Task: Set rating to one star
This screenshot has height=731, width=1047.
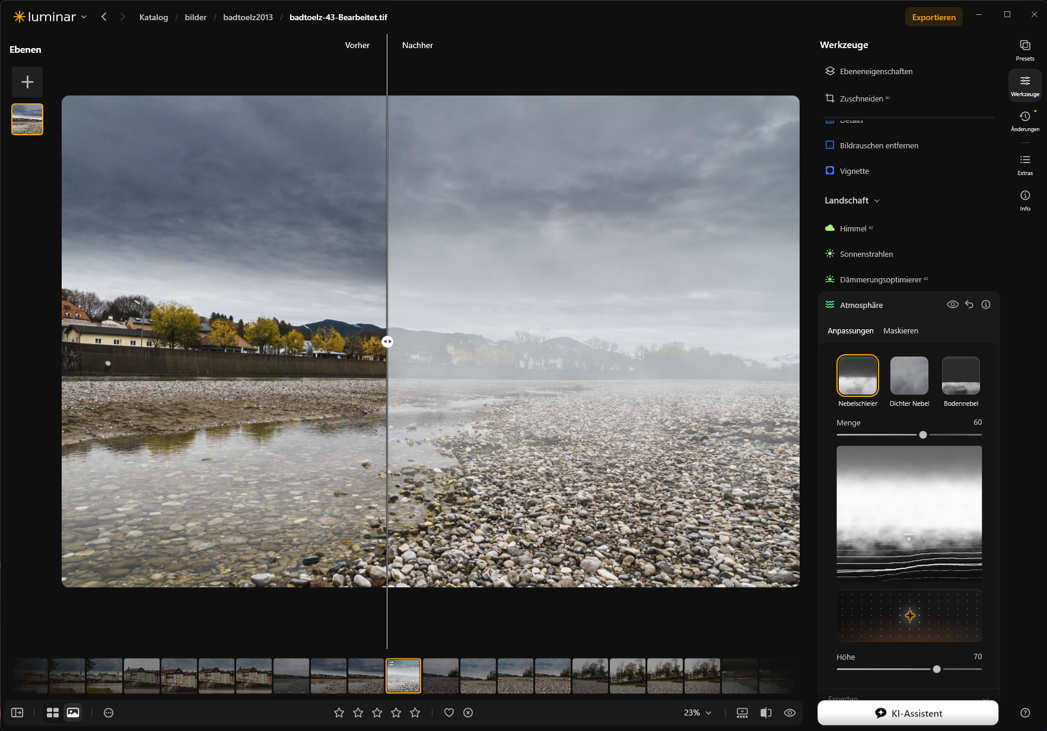Action: pyautogui.click(x=339, y=712)
